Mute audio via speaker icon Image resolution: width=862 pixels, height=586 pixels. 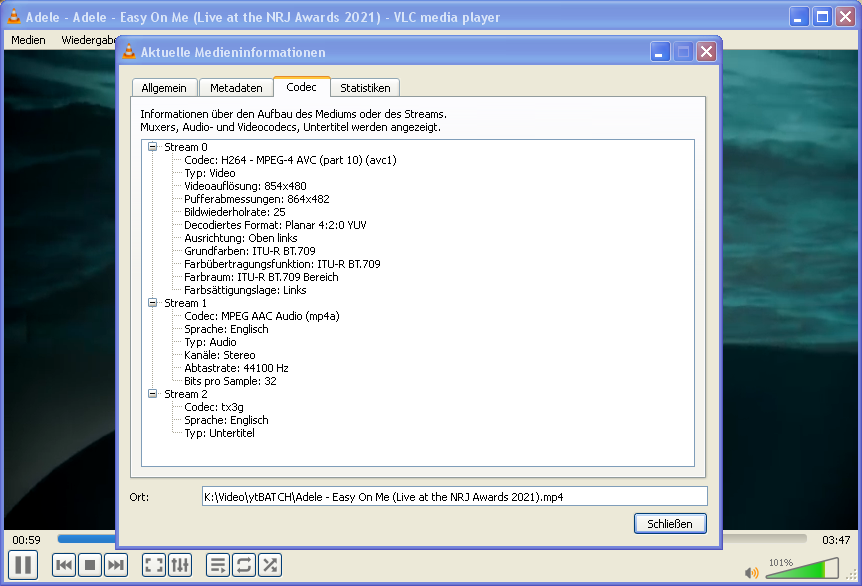point(752,573)
